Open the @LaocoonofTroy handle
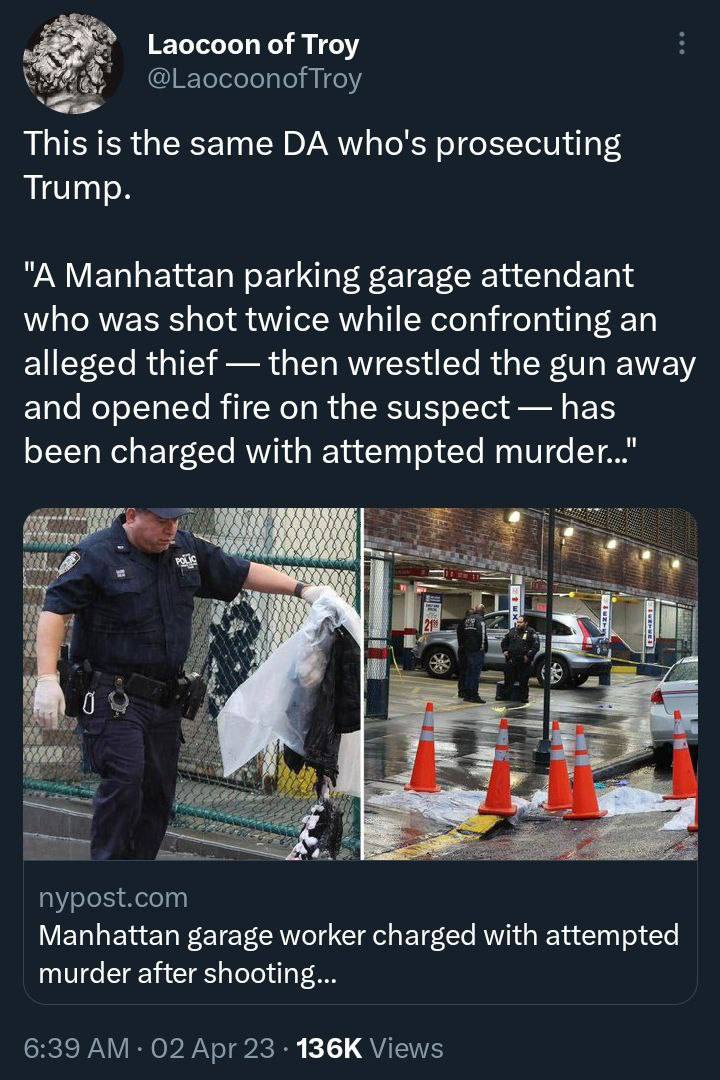This screenshot has height=1080, width=720. 254,79
